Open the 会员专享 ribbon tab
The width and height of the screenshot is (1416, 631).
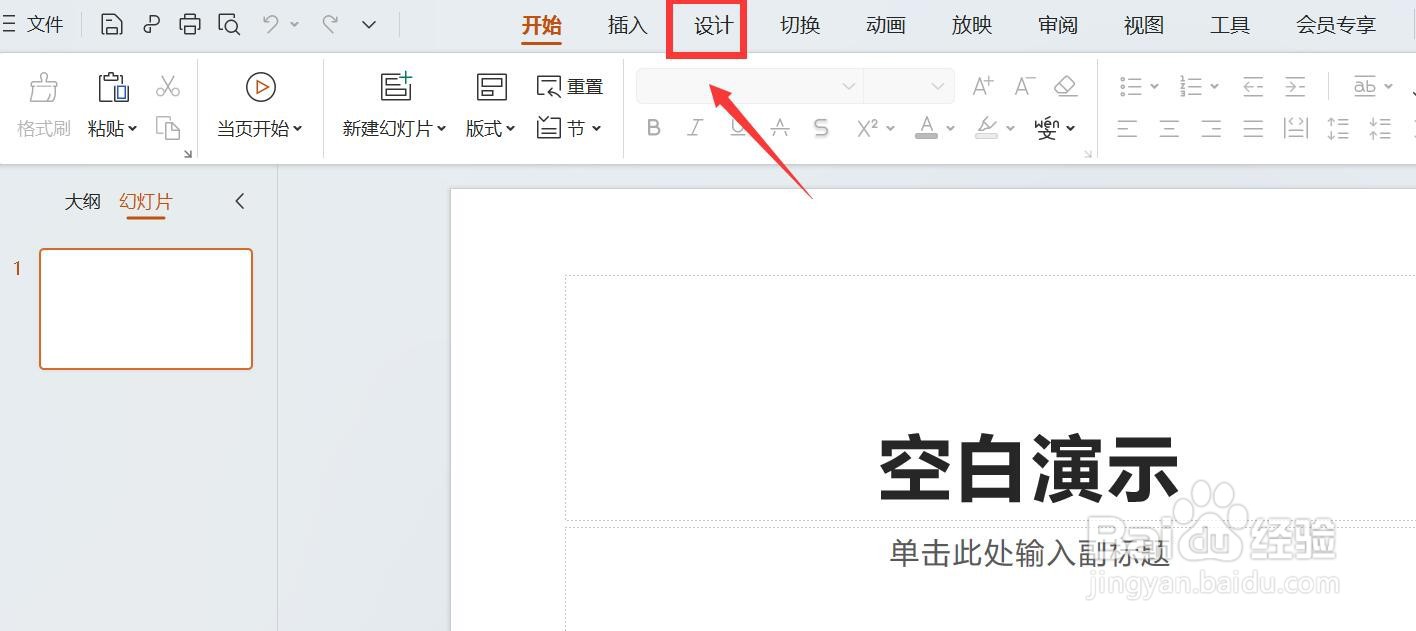coord(1336,26)
